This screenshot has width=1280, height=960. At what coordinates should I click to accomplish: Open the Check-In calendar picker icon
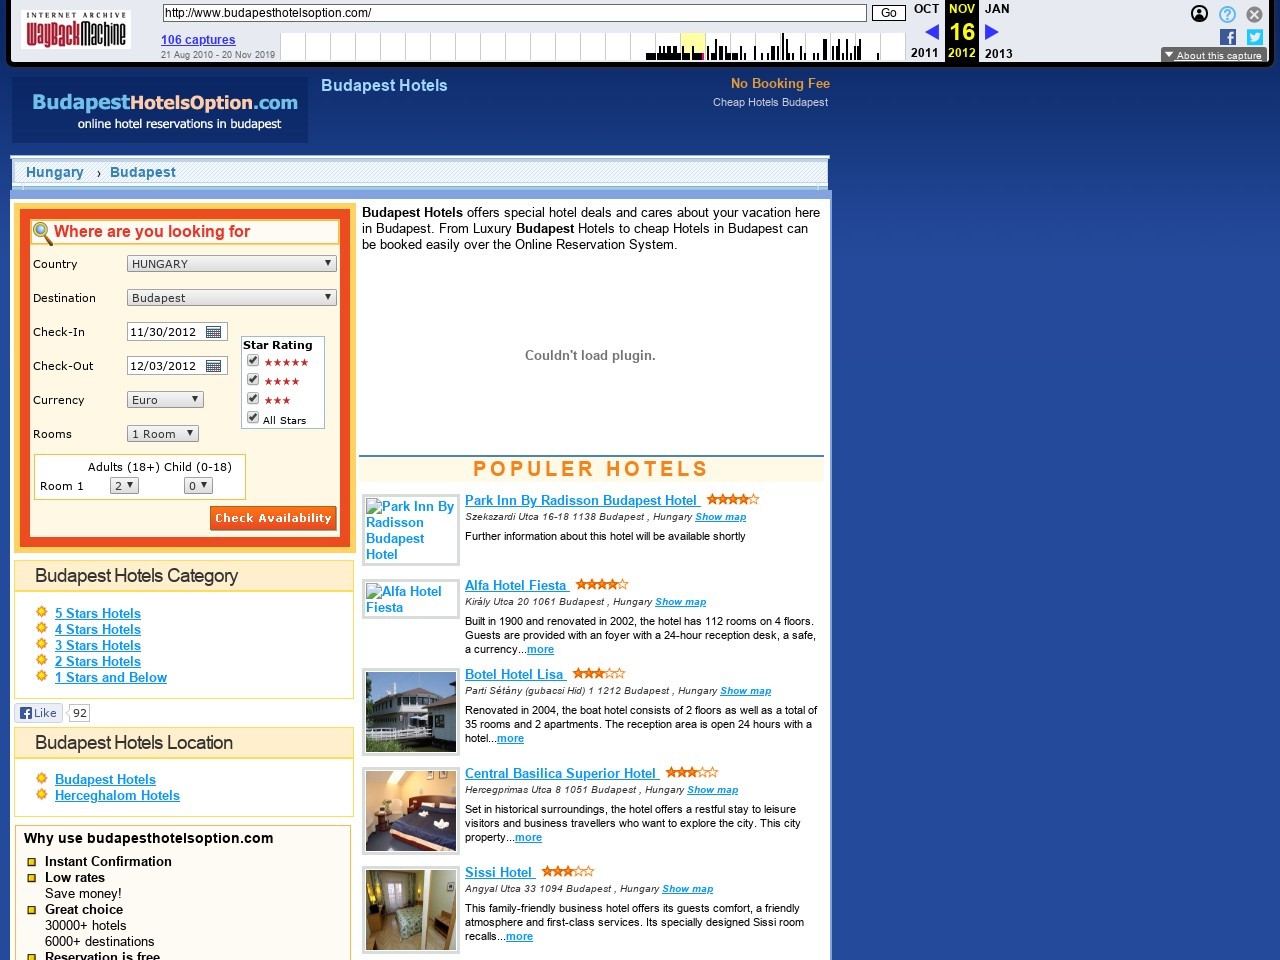pyautogui.click(x=213, y=332)
